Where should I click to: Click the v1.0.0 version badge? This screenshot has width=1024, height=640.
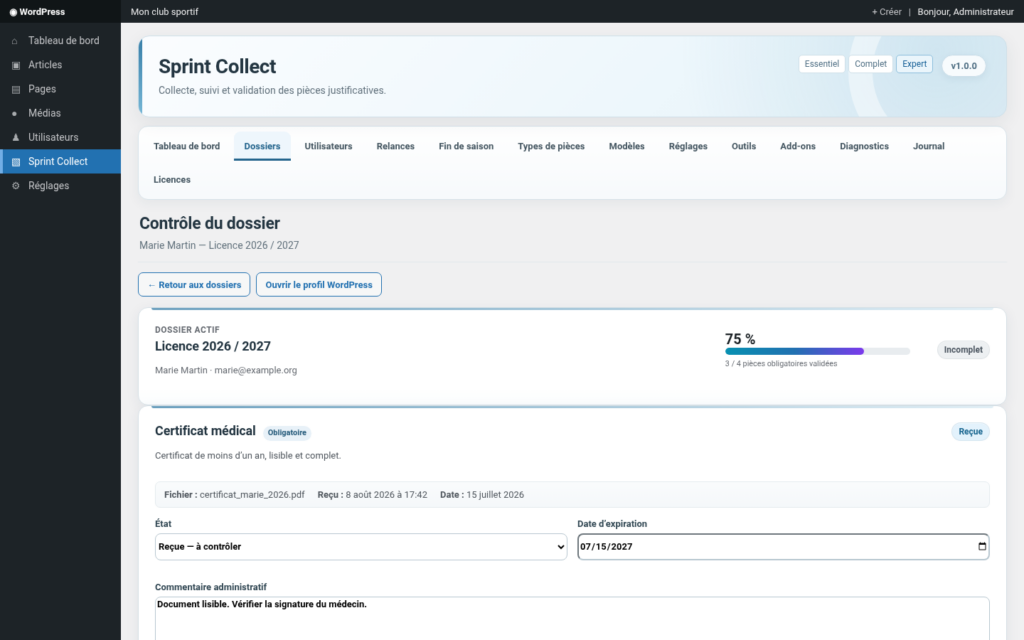(x=964, y=66)
